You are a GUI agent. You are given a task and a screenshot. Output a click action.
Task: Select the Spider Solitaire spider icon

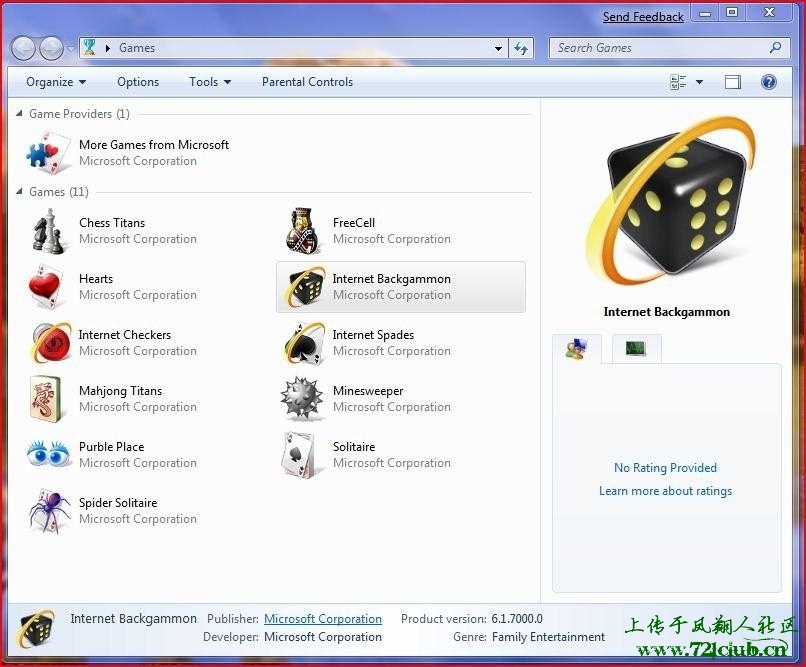[49, 512]
